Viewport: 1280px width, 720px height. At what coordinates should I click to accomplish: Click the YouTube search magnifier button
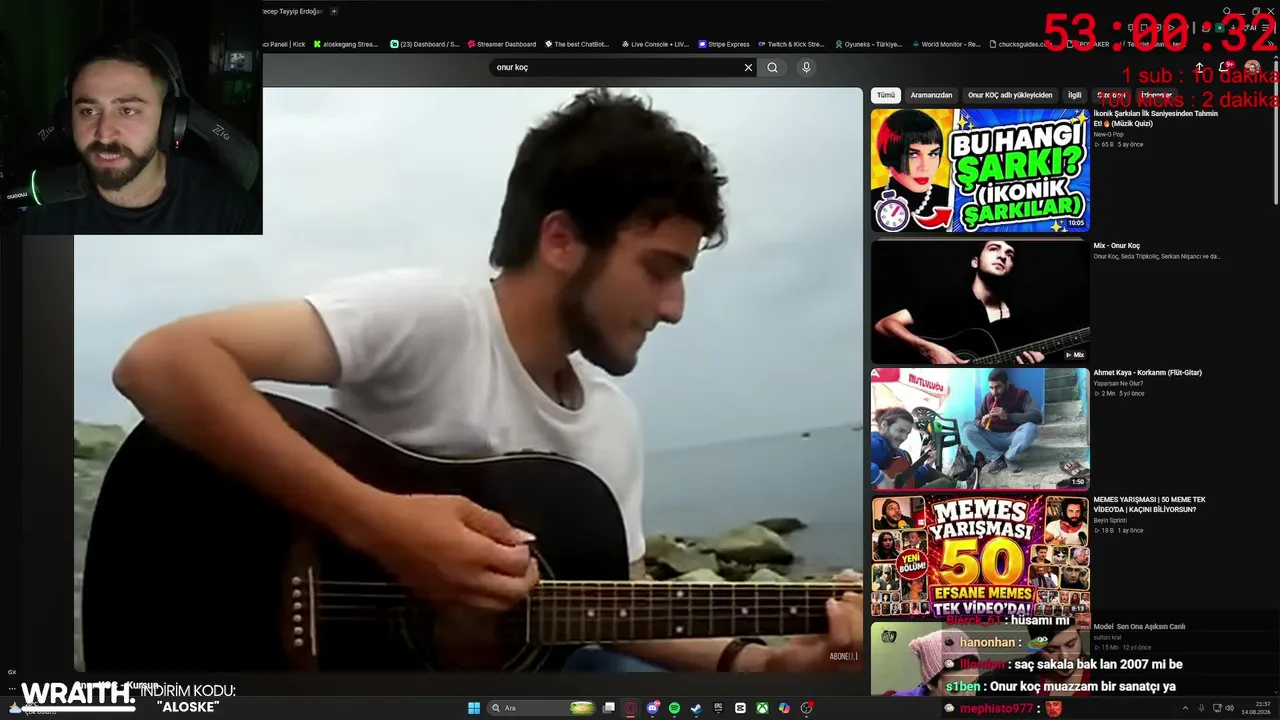click(772, 67)
